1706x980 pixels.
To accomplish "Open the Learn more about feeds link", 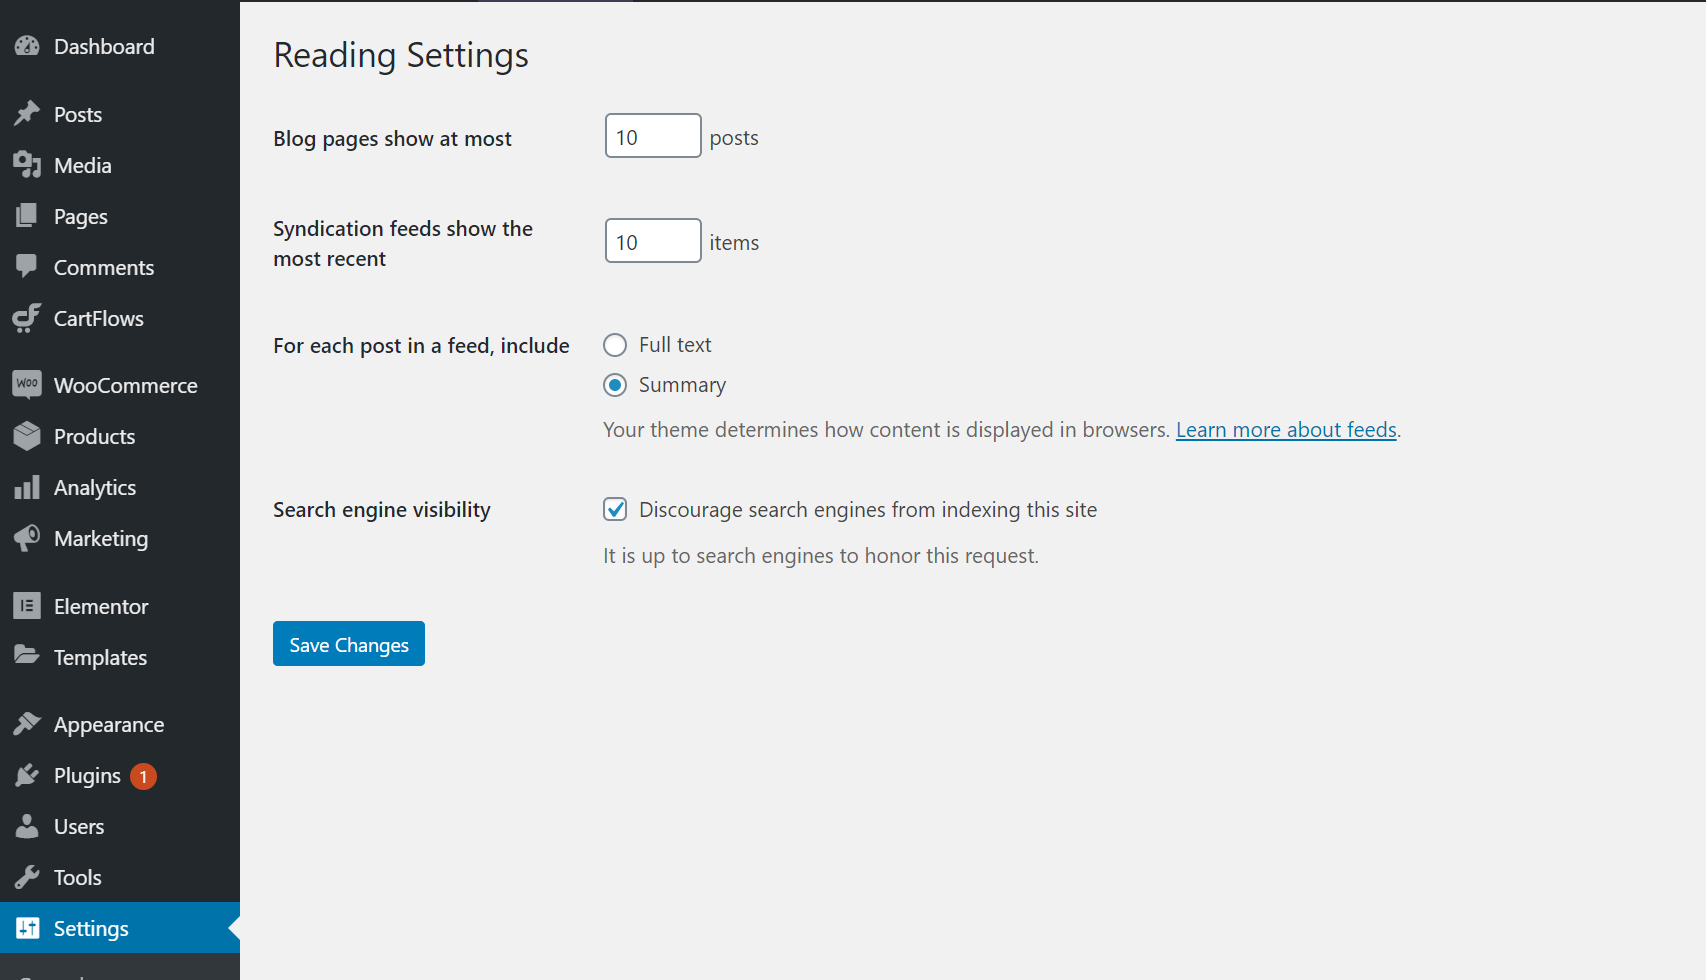I will [x=1286, y=430].
